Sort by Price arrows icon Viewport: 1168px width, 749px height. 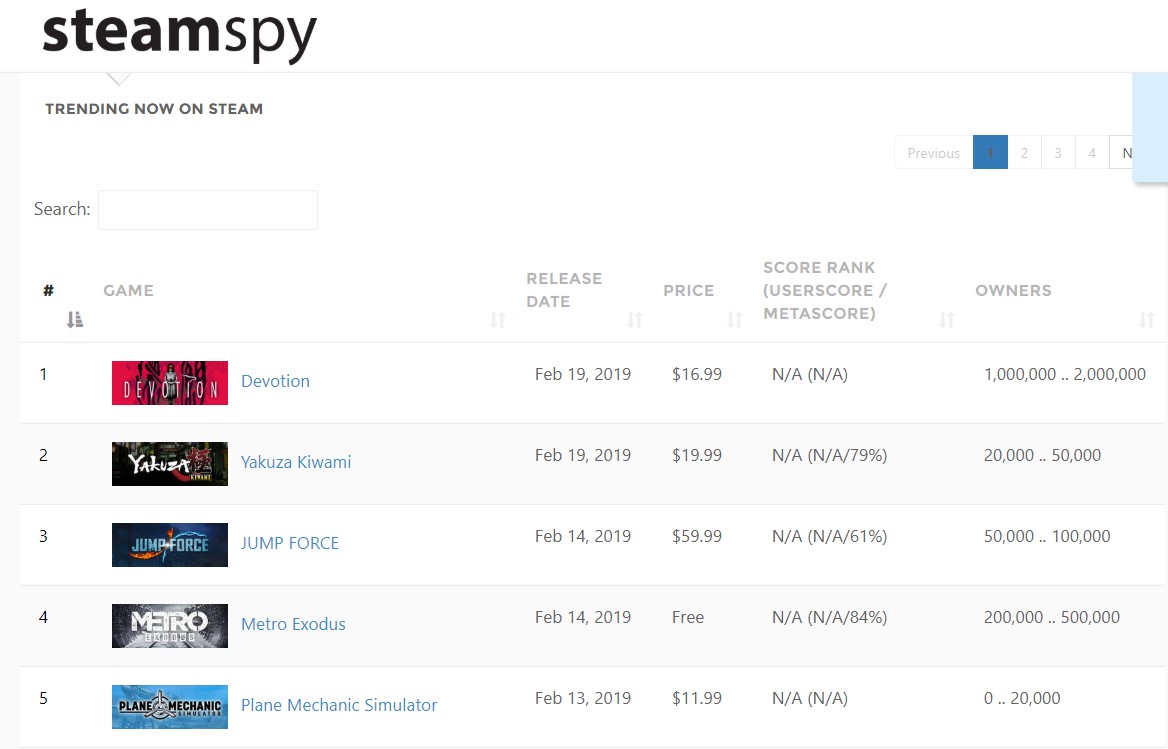[735, 320]
